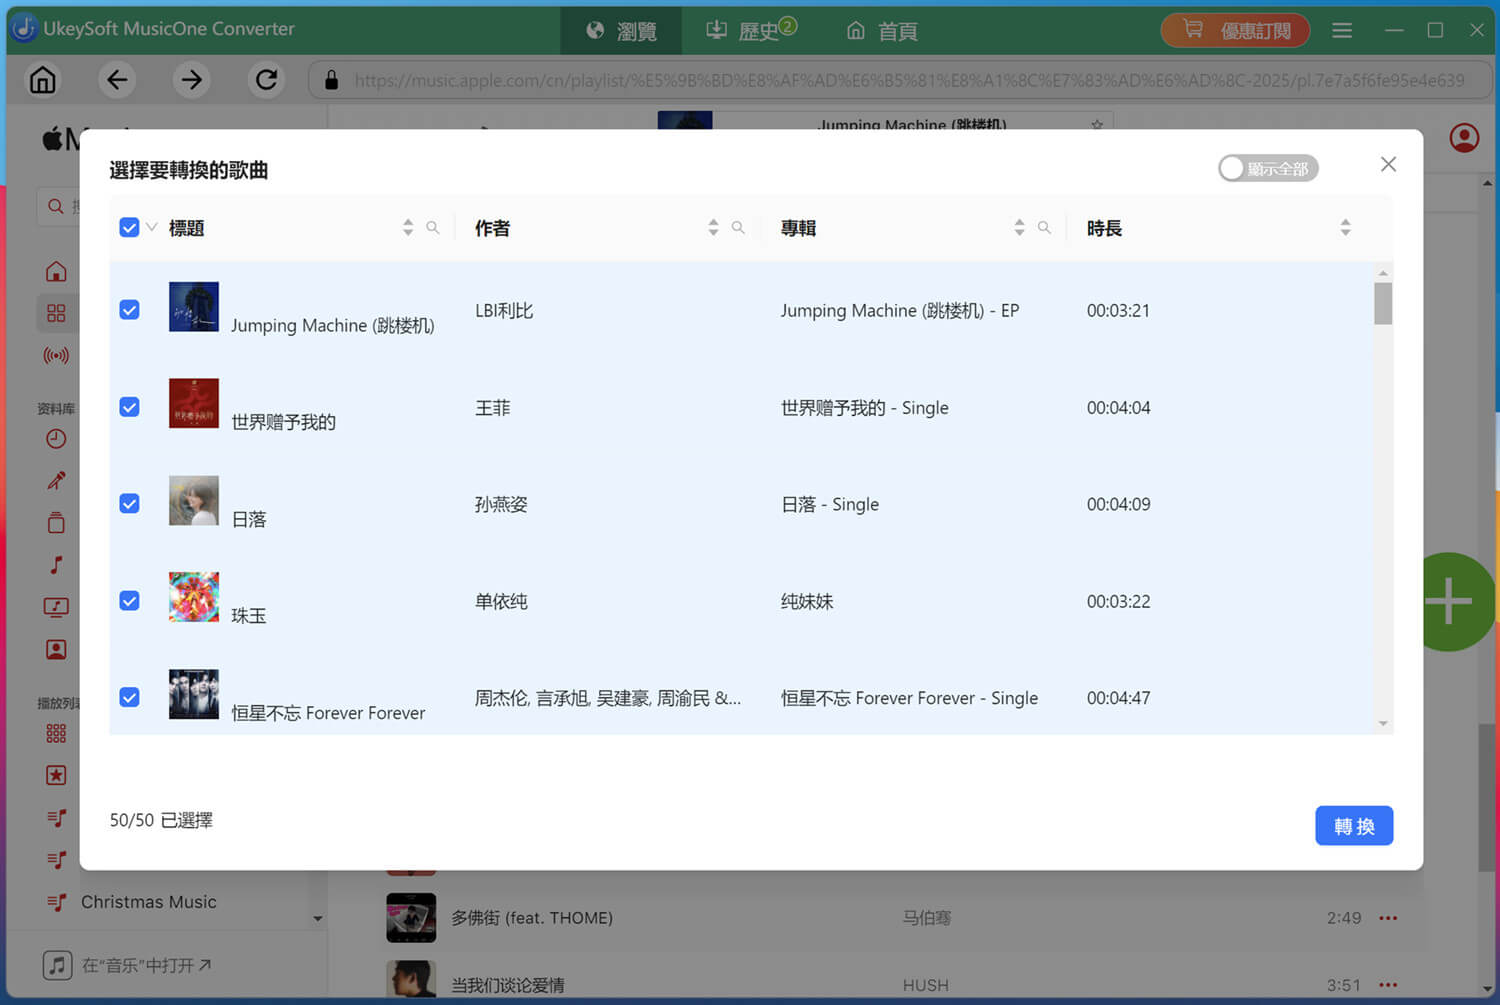Open the 首頁 tab
Image resolution: width=1500 pixels, height=1005 pixels.
click(x=882, y=31)
